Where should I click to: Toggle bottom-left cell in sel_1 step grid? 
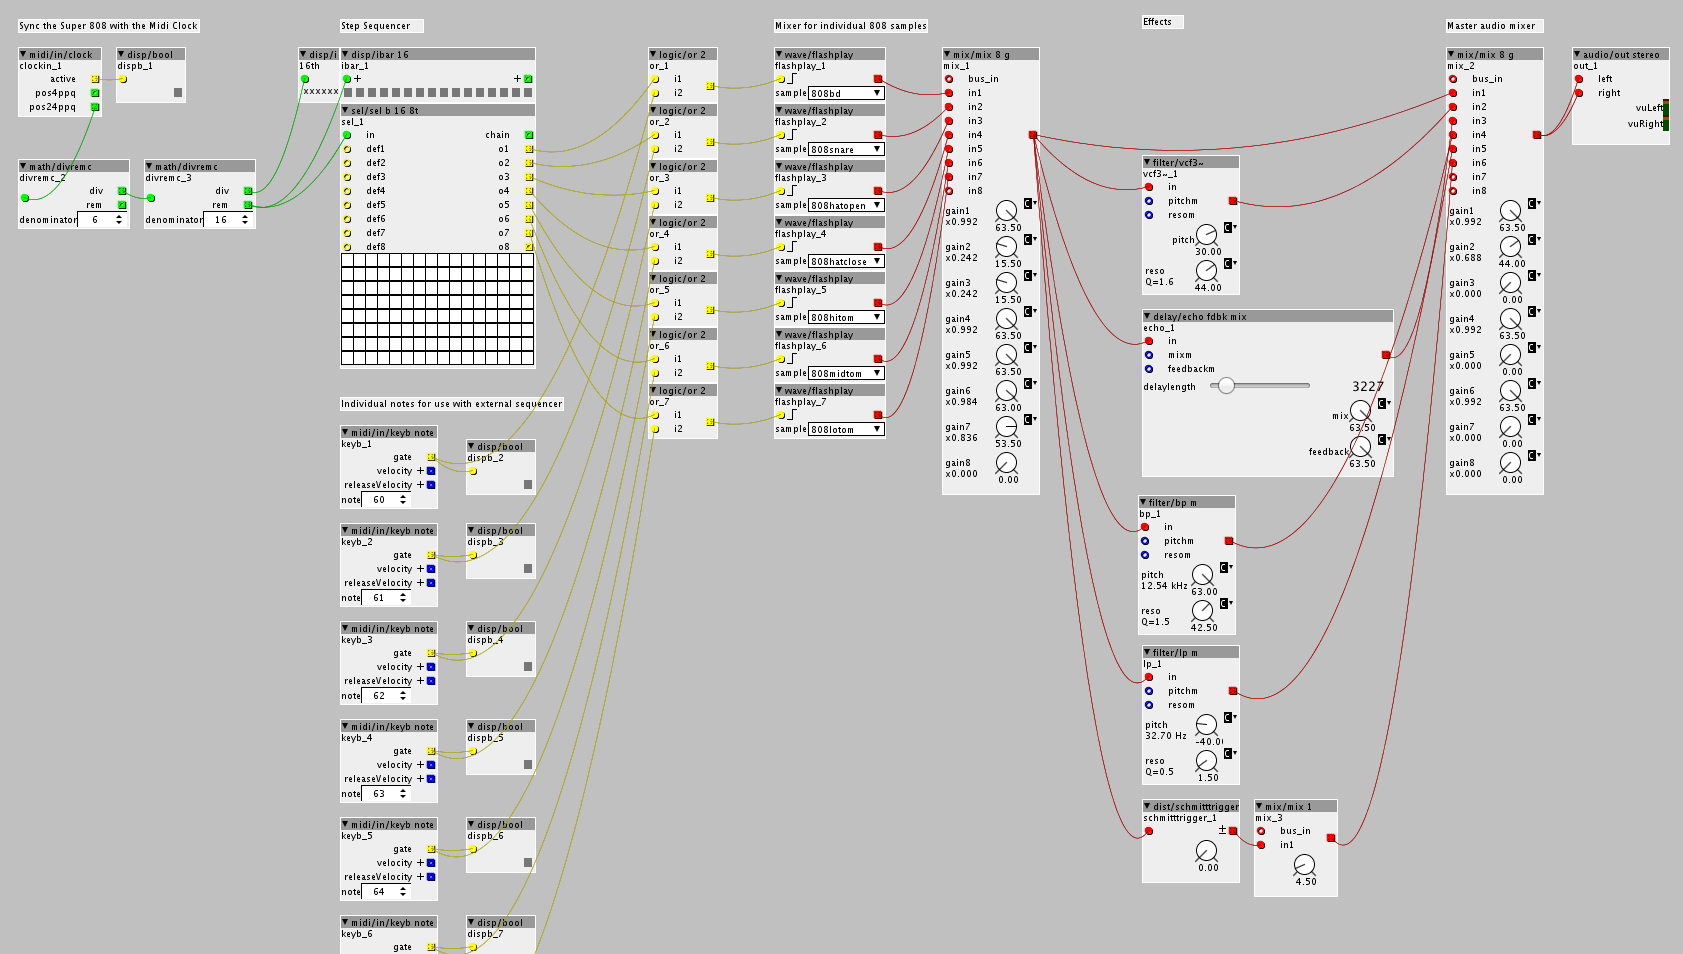(348, 357)
